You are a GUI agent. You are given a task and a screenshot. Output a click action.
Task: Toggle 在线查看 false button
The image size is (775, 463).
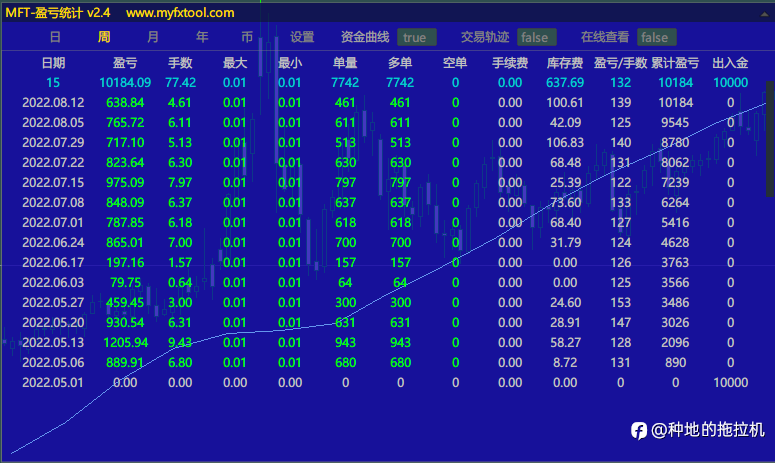(x=657, y=37)
